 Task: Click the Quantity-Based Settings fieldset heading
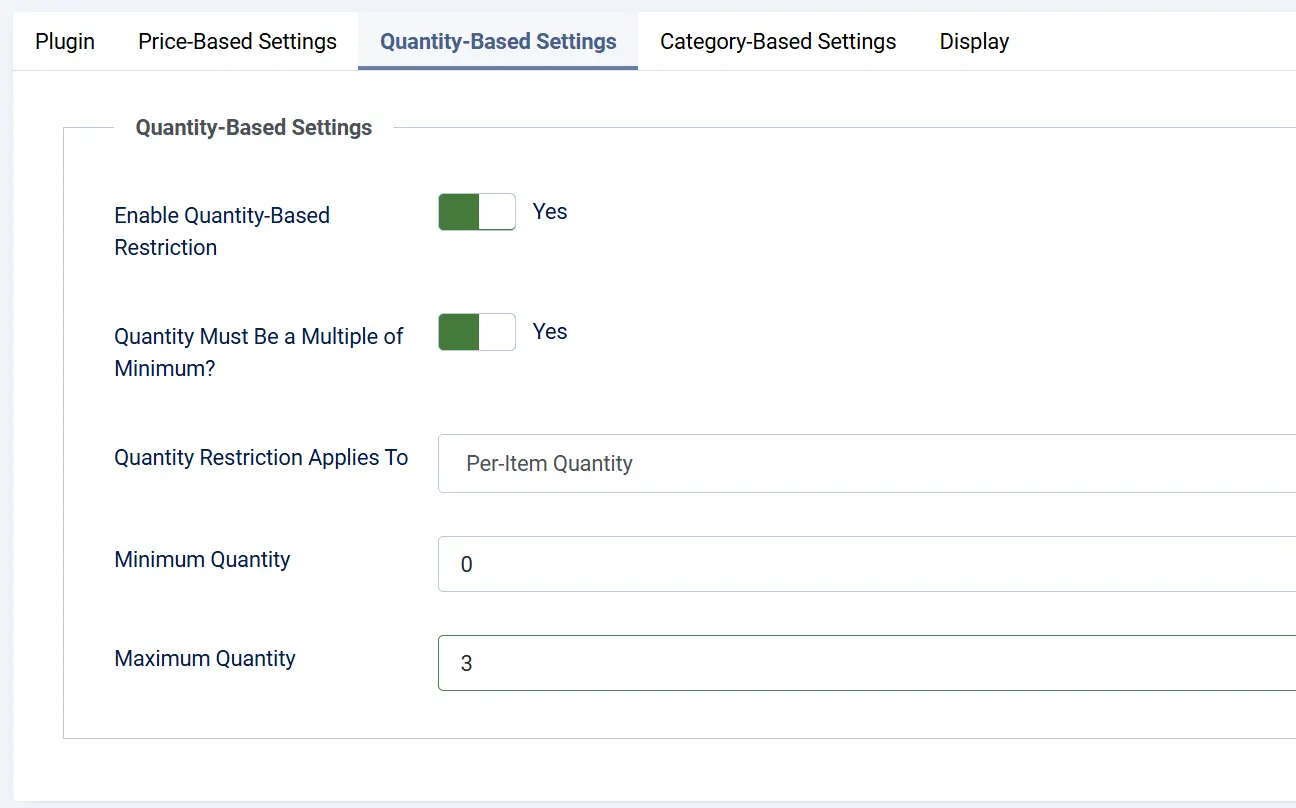point(254,127)
